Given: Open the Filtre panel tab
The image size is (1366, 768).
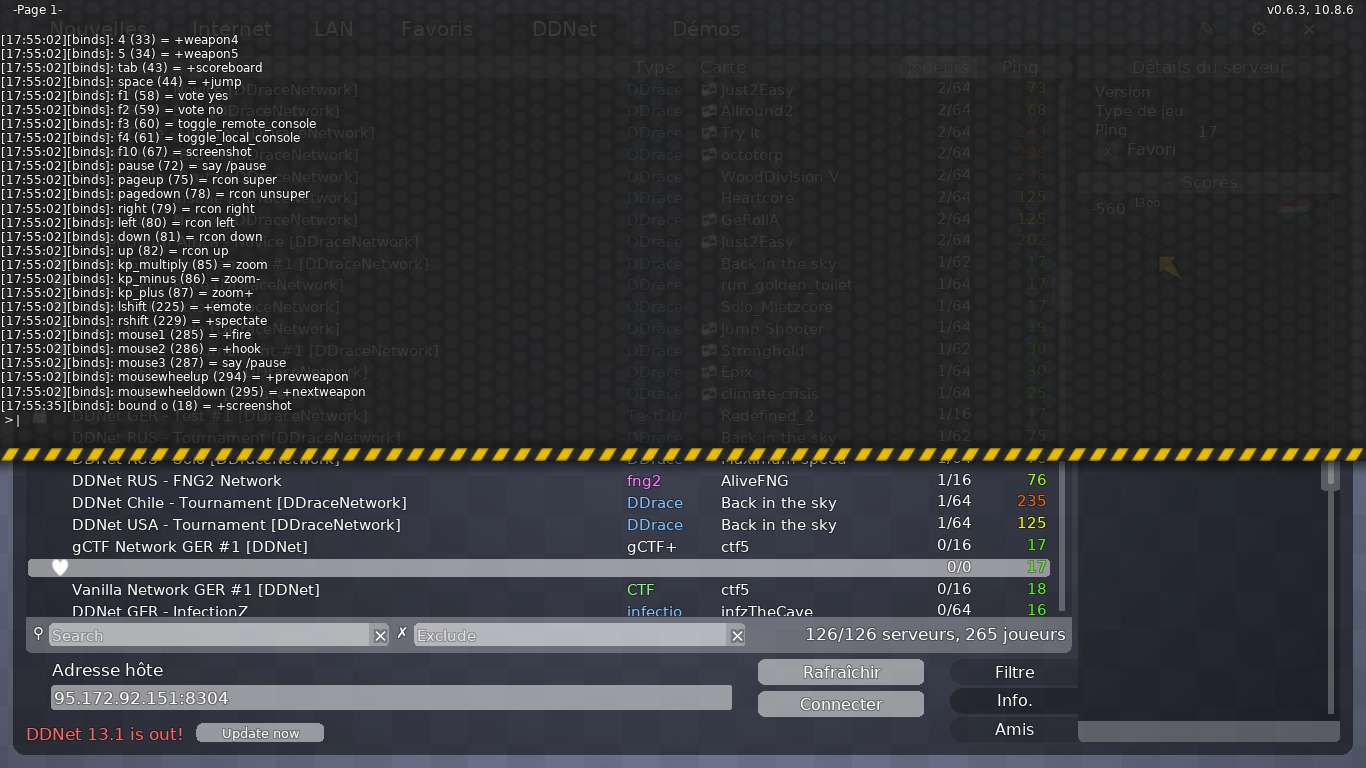Looking at the screenshot, I should coord(1013,671).
